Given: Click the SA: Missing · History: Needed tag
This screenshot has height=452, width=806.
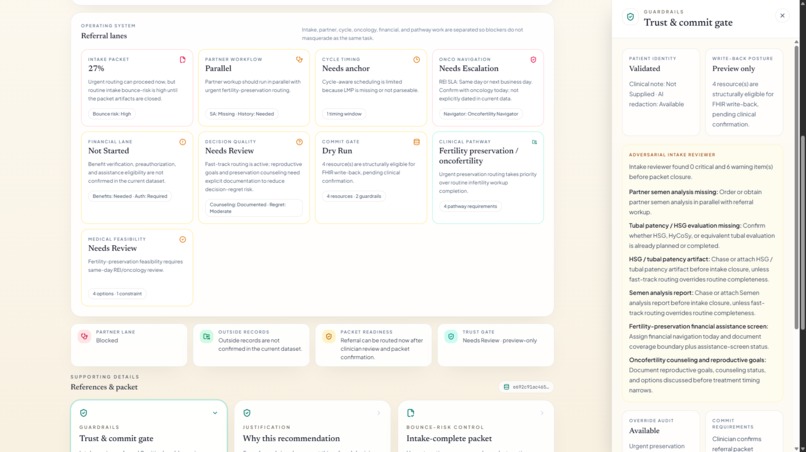Looking at the screenshot, I should (x=242, y=114).
